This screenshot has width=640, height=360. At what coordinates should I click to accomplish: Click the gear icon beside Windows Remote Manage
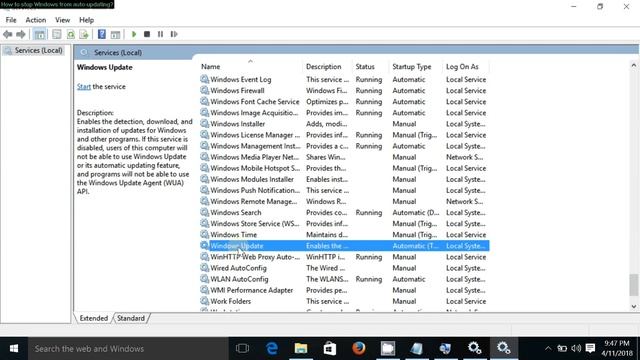point(204,201)
